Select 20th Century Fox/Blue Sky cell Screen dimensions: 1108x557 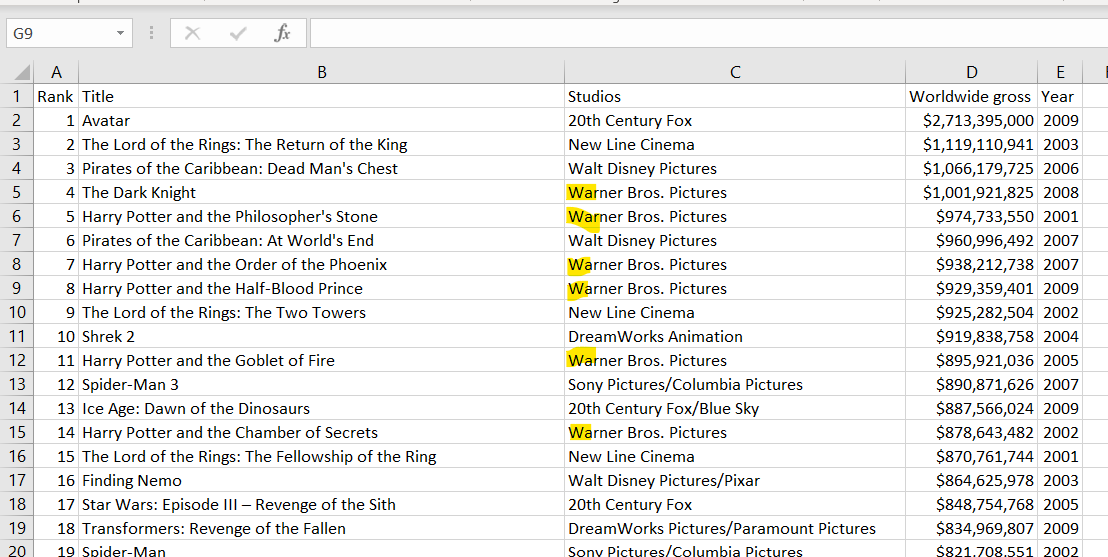click(735, 409)
